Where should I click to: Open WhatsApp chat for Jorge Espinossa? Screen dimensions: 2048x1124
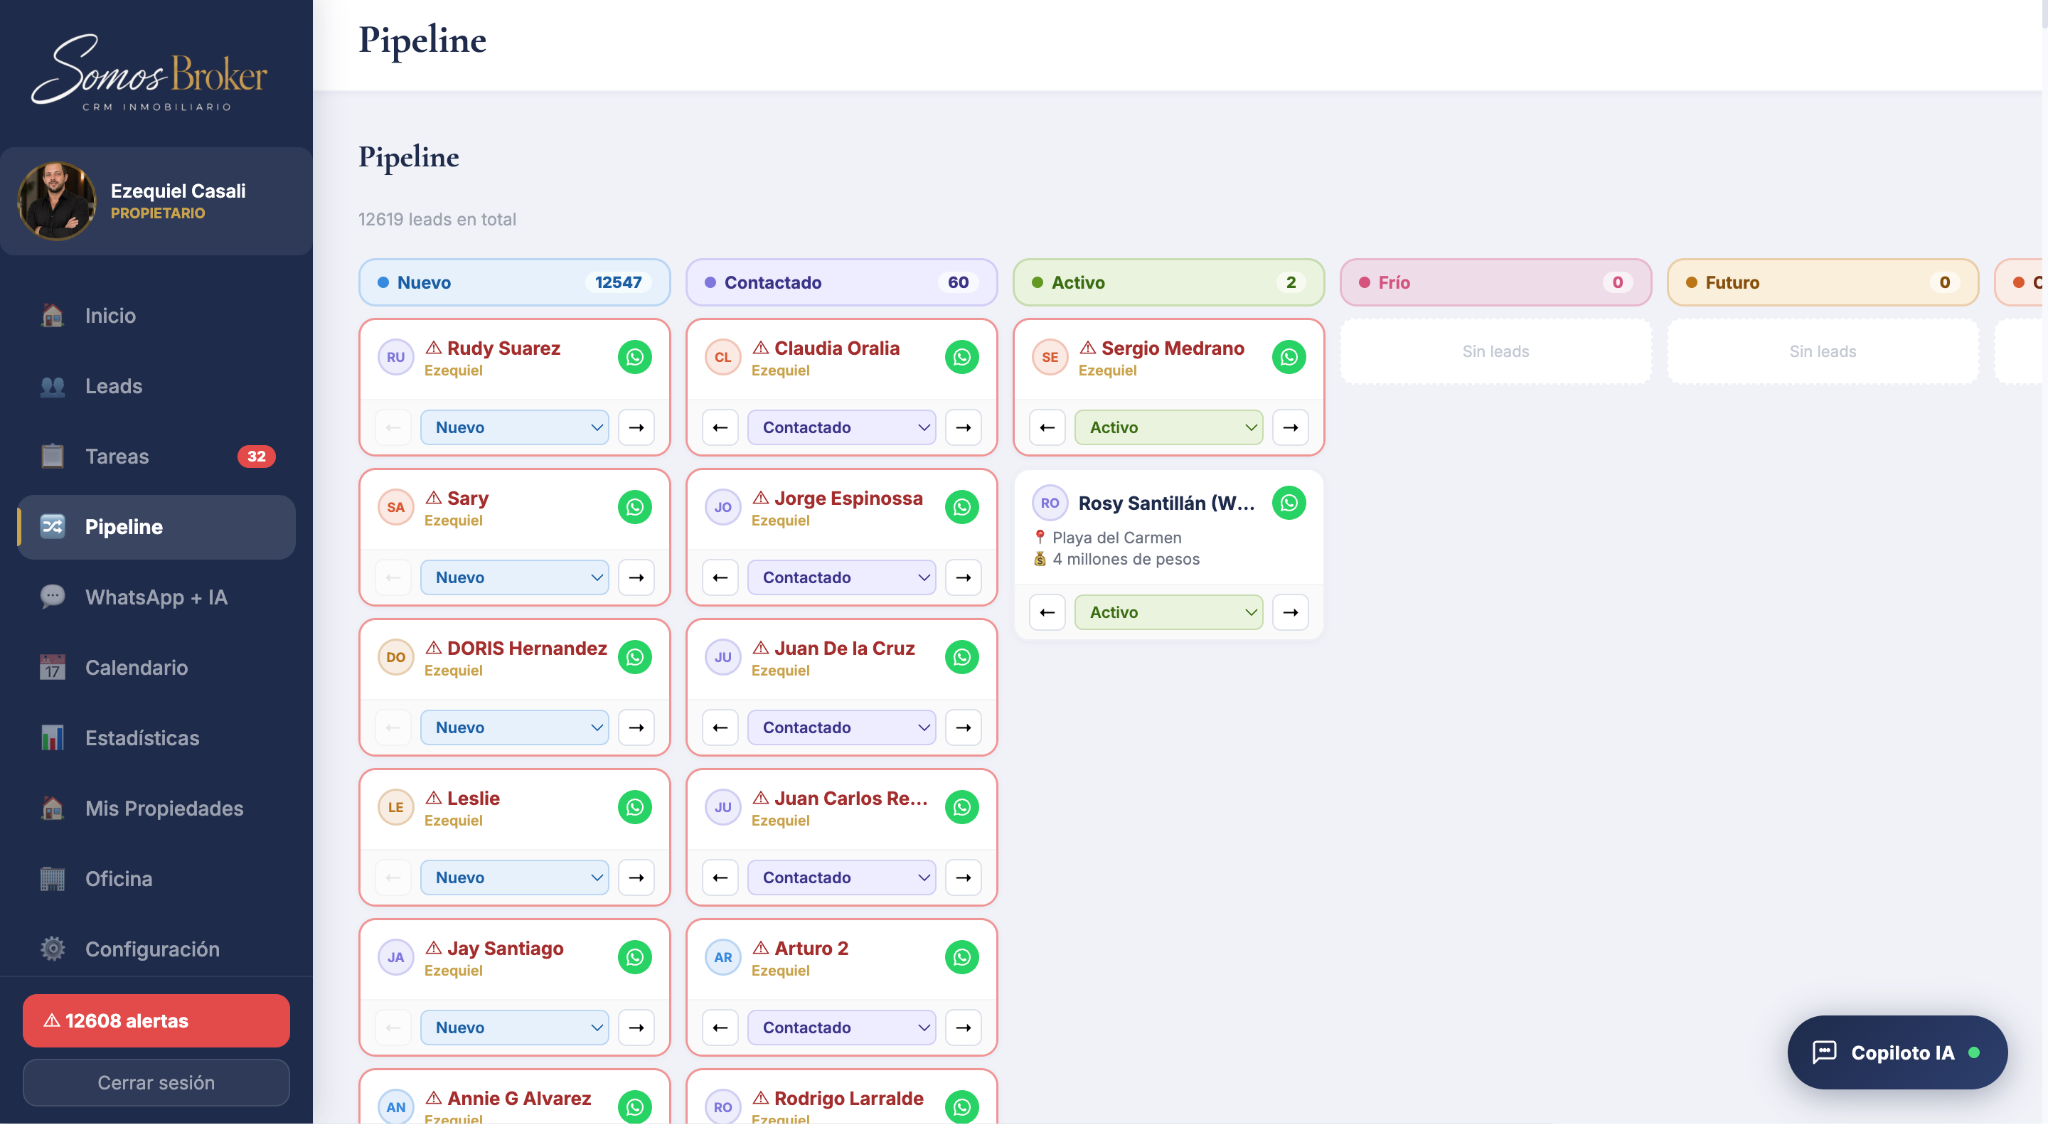point(962,507)
